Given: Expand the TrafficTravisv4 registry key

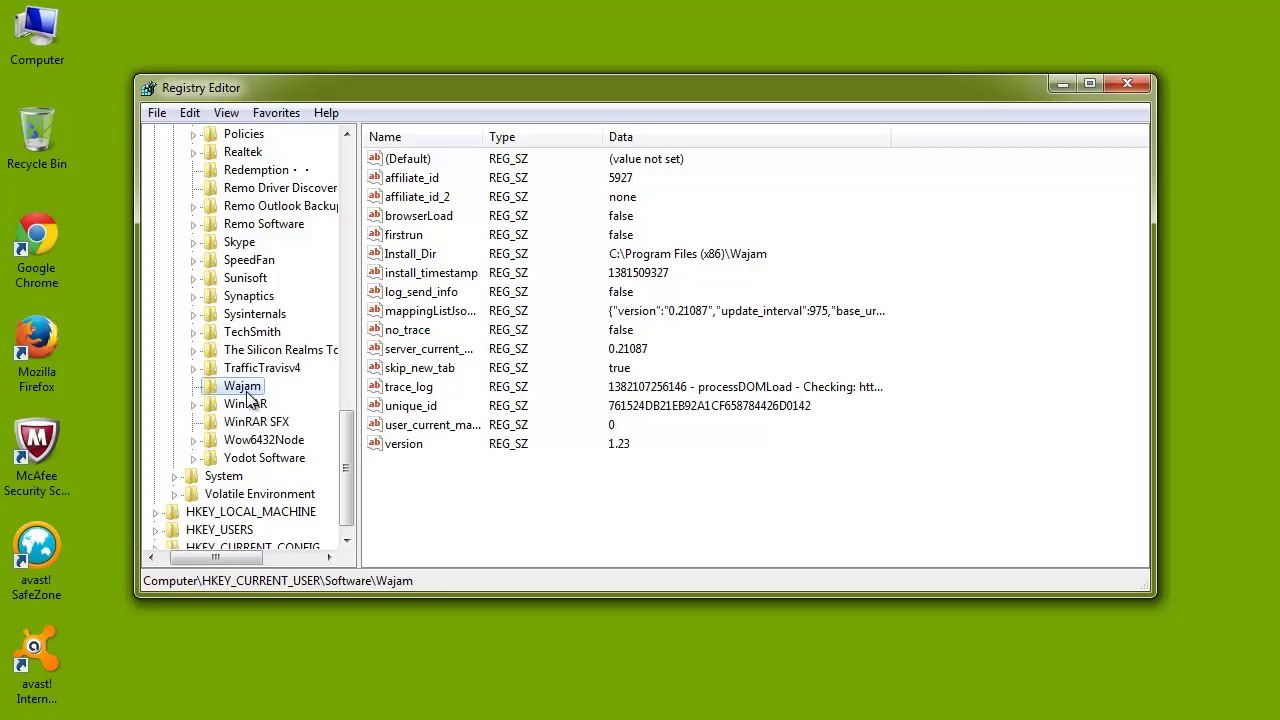Looking at the screenshot, I should coord(193,368).
